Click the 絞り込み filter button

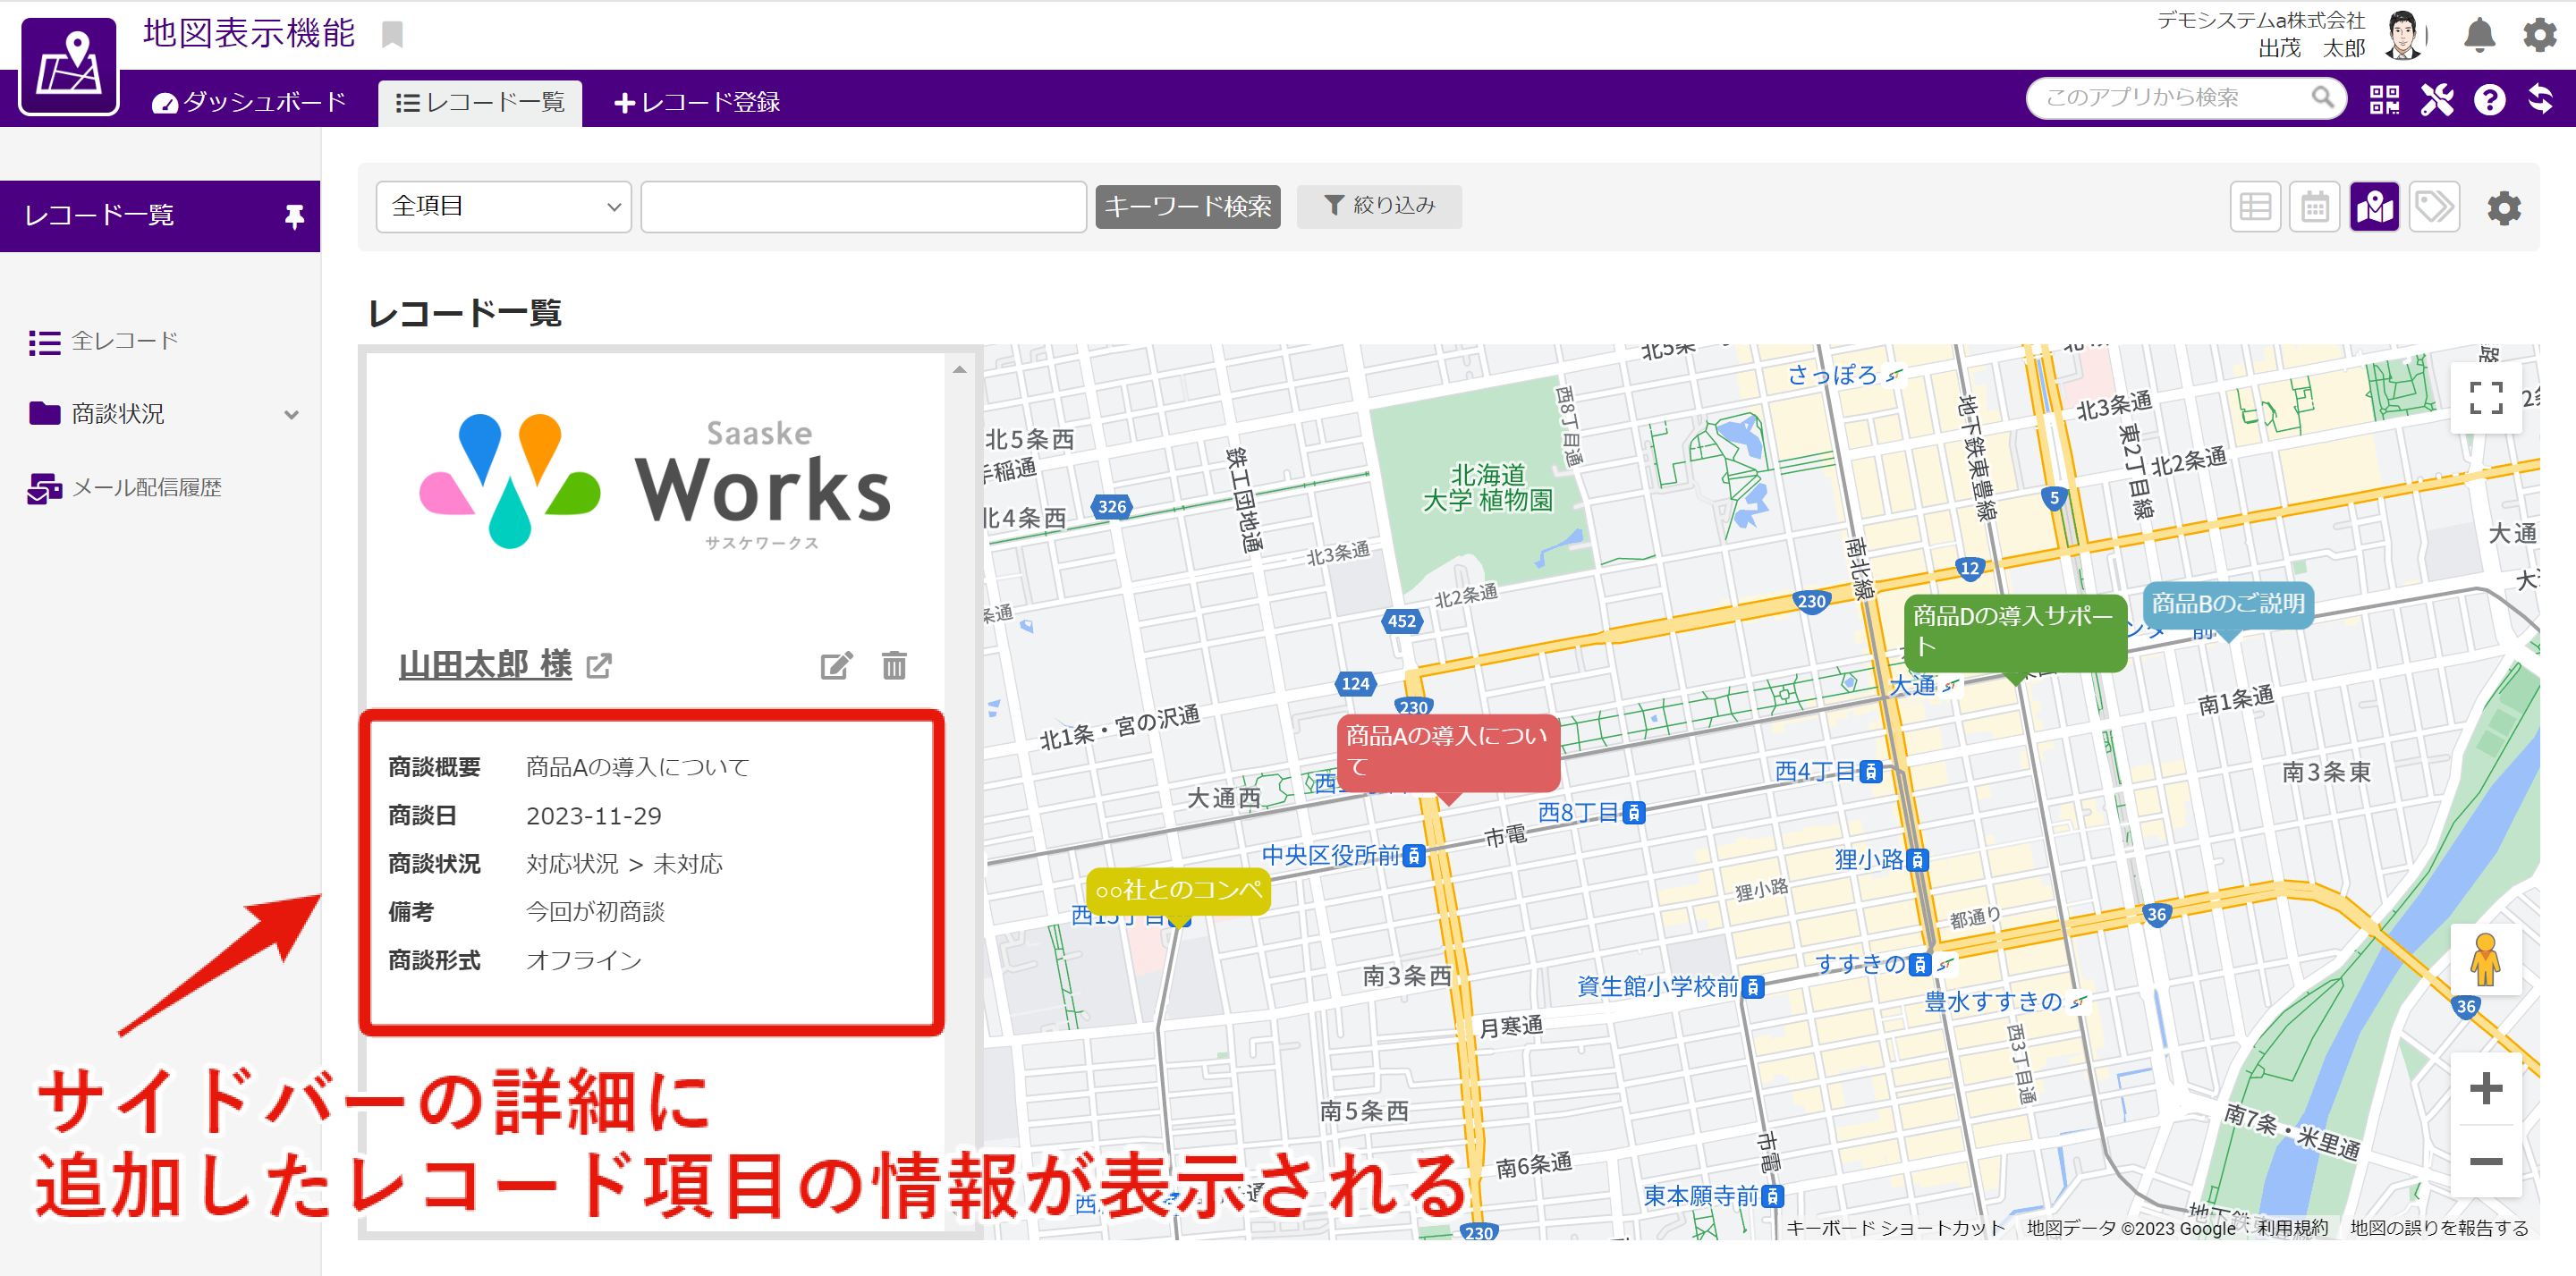pos(1379,206)
